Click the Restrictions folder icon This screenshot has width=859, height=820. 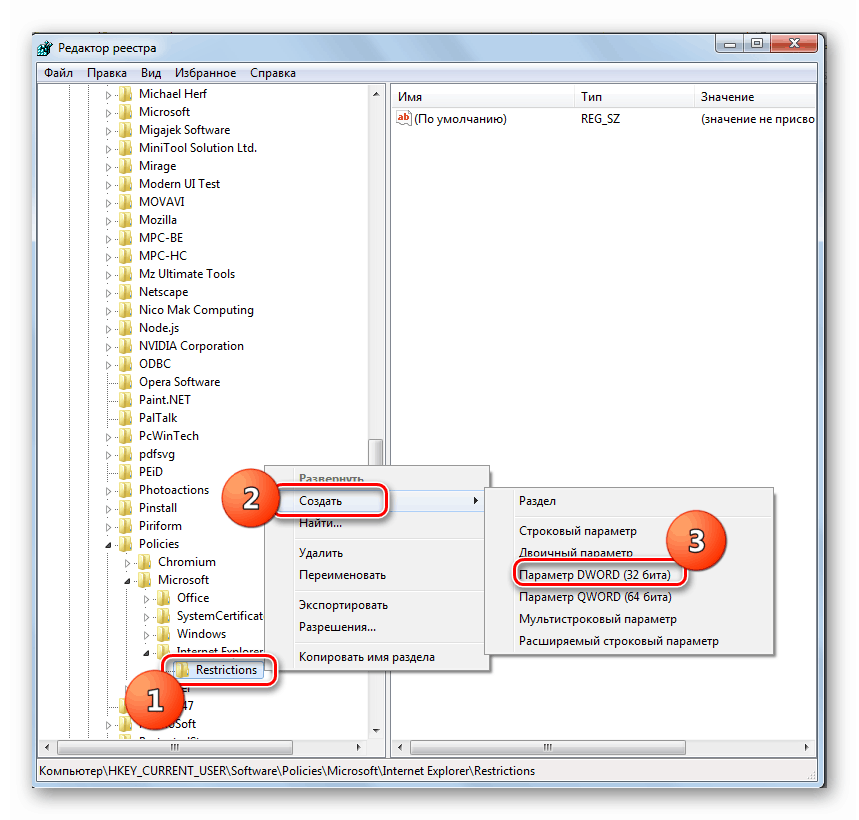182,670
